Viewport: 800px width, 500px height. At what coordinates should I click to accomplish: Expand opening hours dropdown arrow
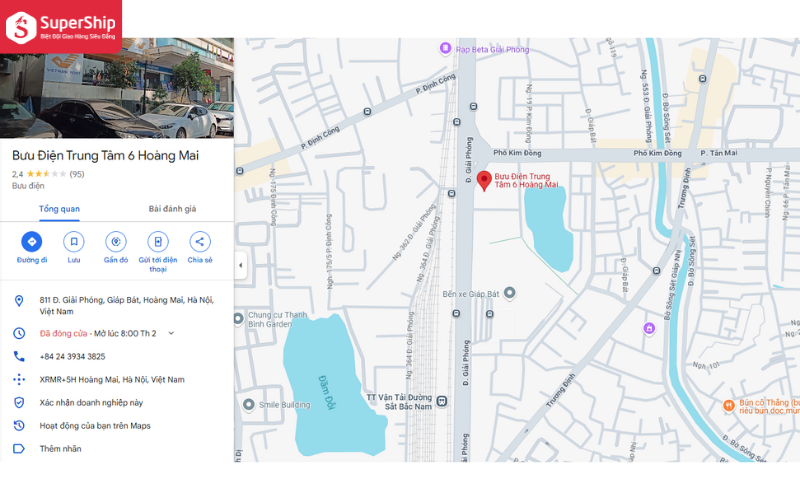171,333
